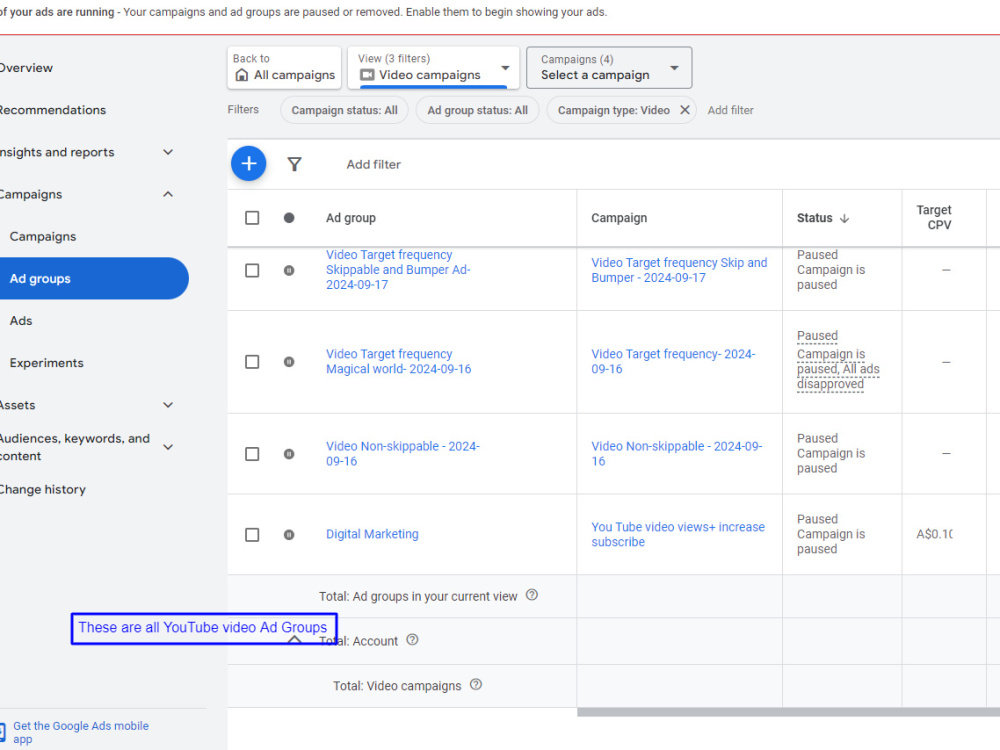
Task: Select the Campaigns sub-item in sidebar
Action: (43, 236)
